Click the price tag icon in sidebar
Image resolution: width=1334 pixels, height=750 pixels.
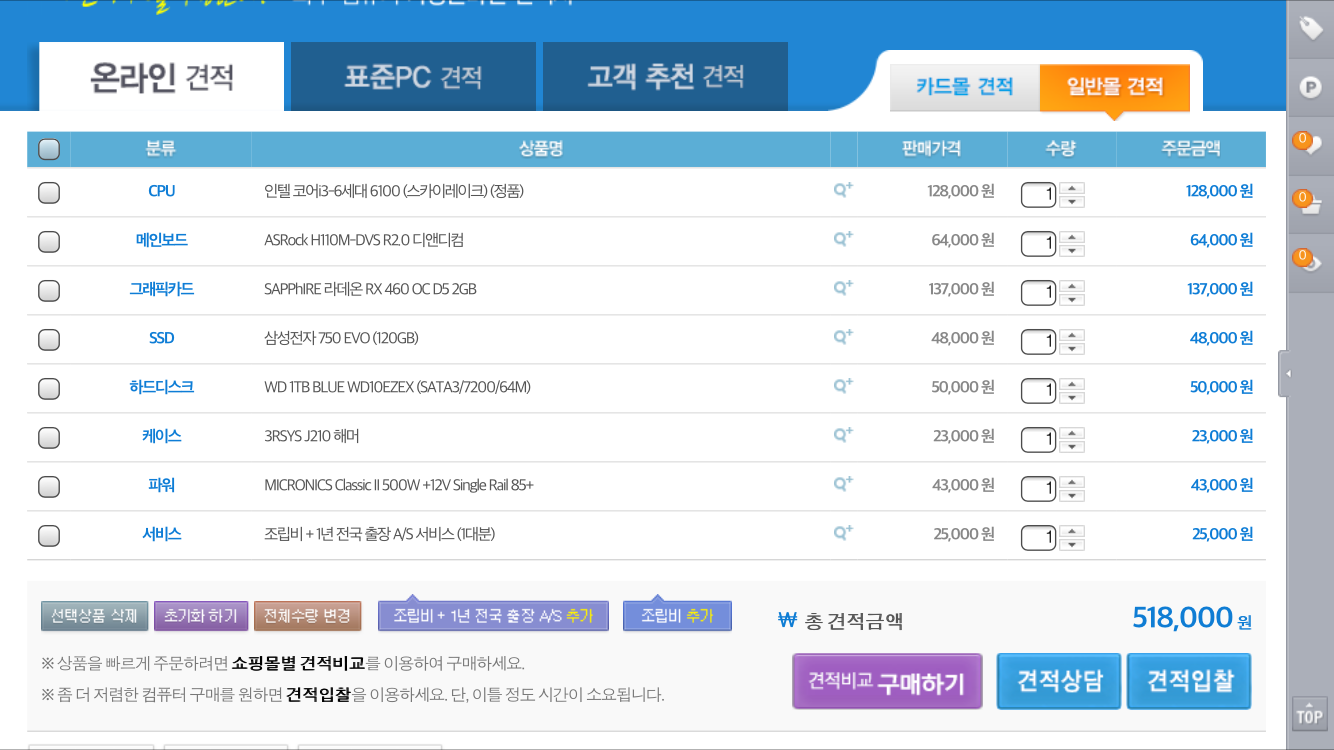pyautogui.click(x=1310, y=29)
